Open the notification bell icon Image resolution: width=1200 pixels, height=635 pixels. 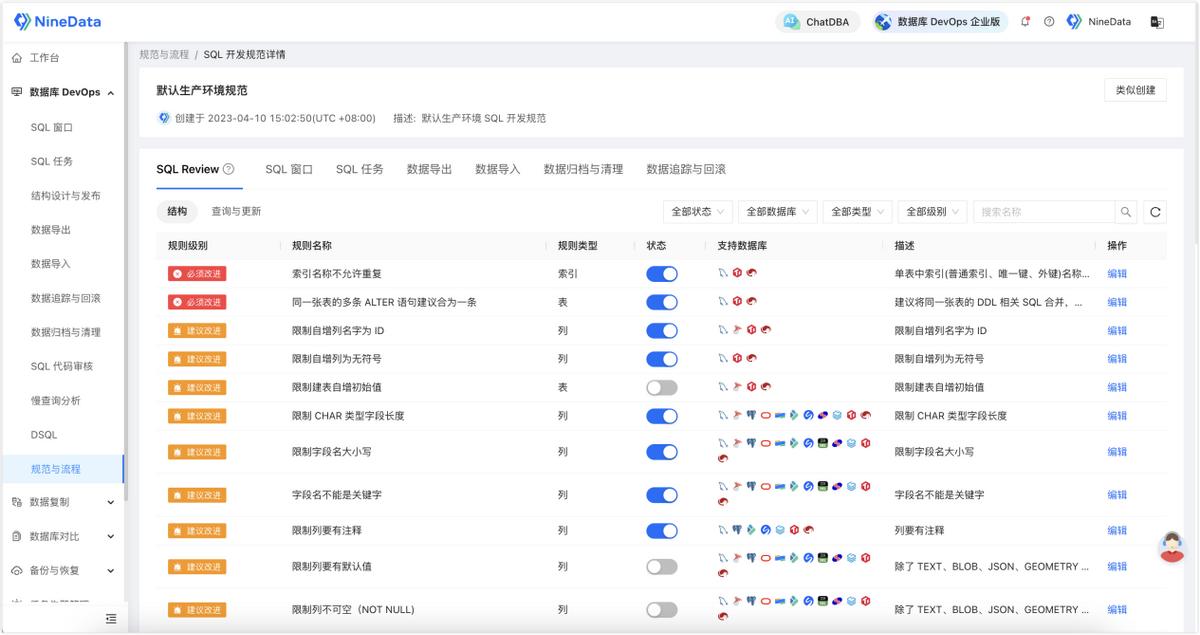pyautogui.click(x=1026, y=22)
